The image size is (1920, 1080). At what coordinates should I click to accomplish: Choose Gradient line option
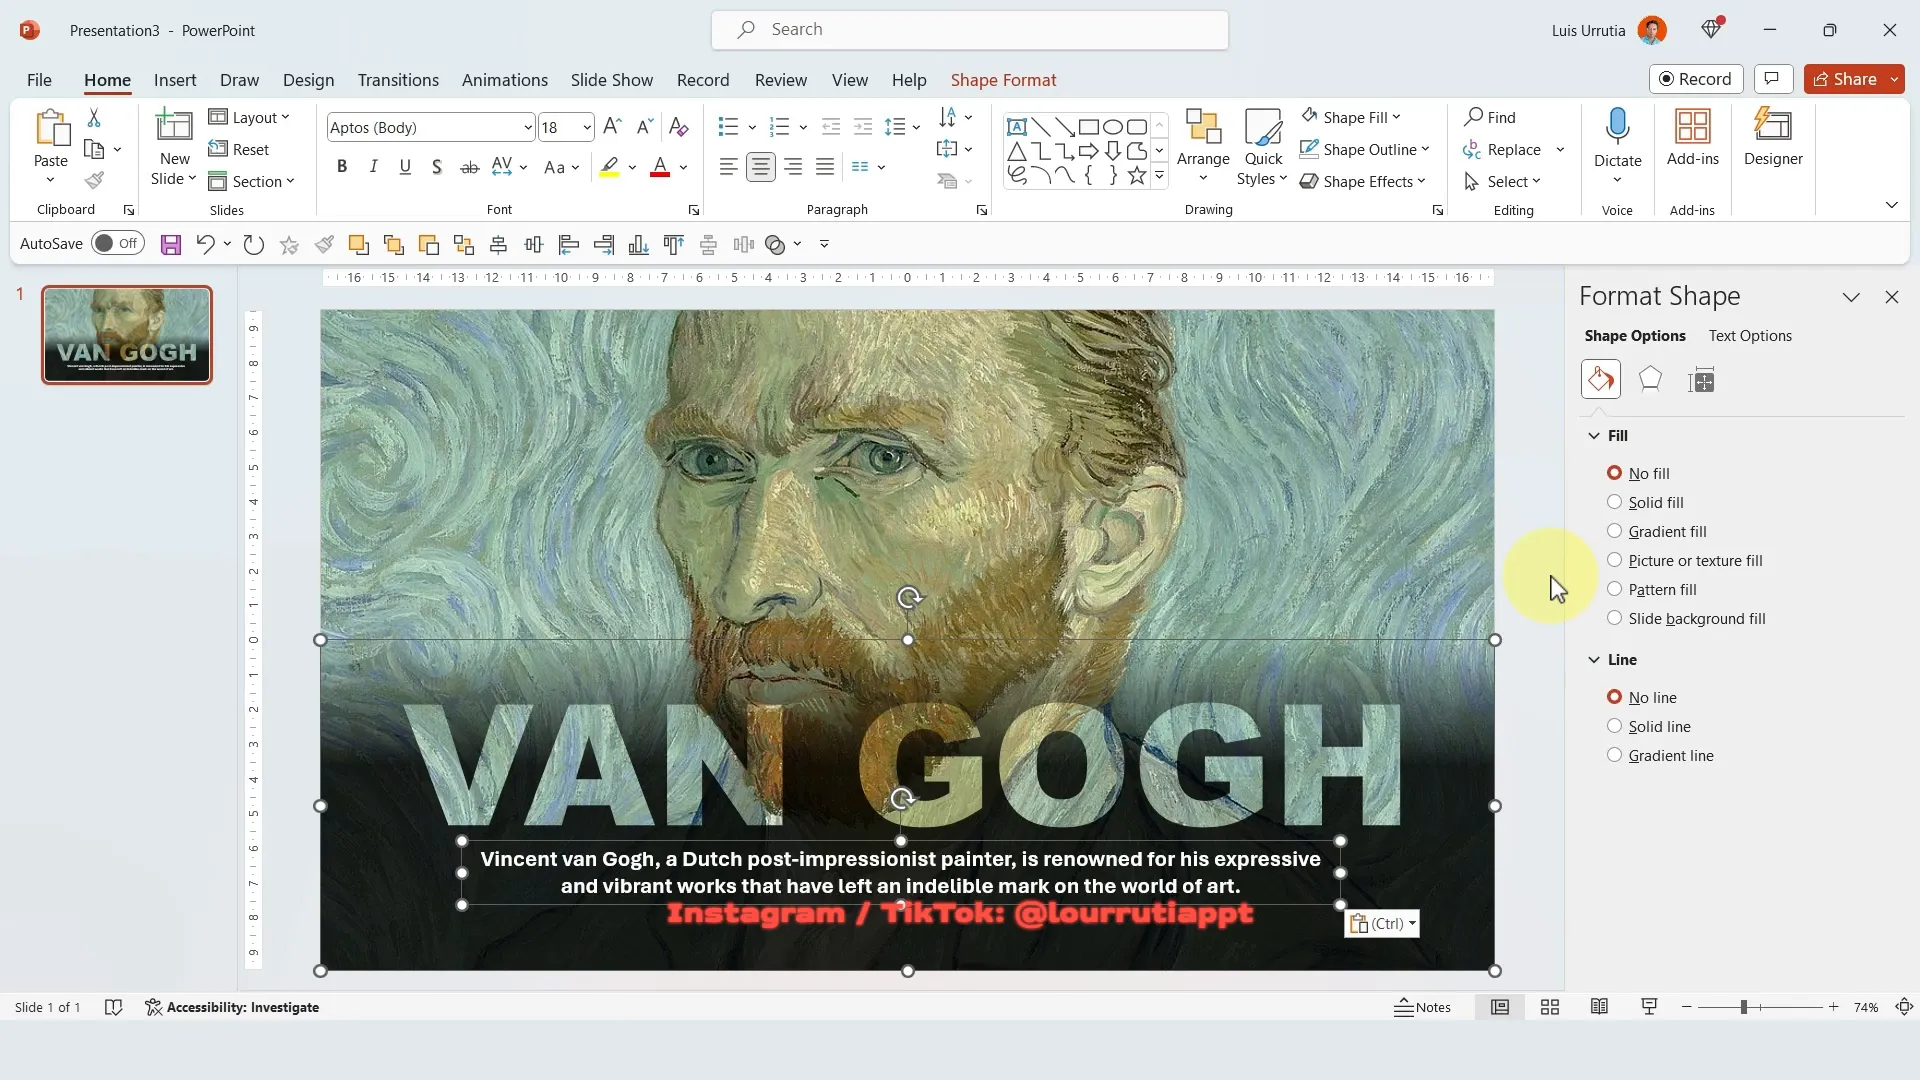click(1659, 755)
